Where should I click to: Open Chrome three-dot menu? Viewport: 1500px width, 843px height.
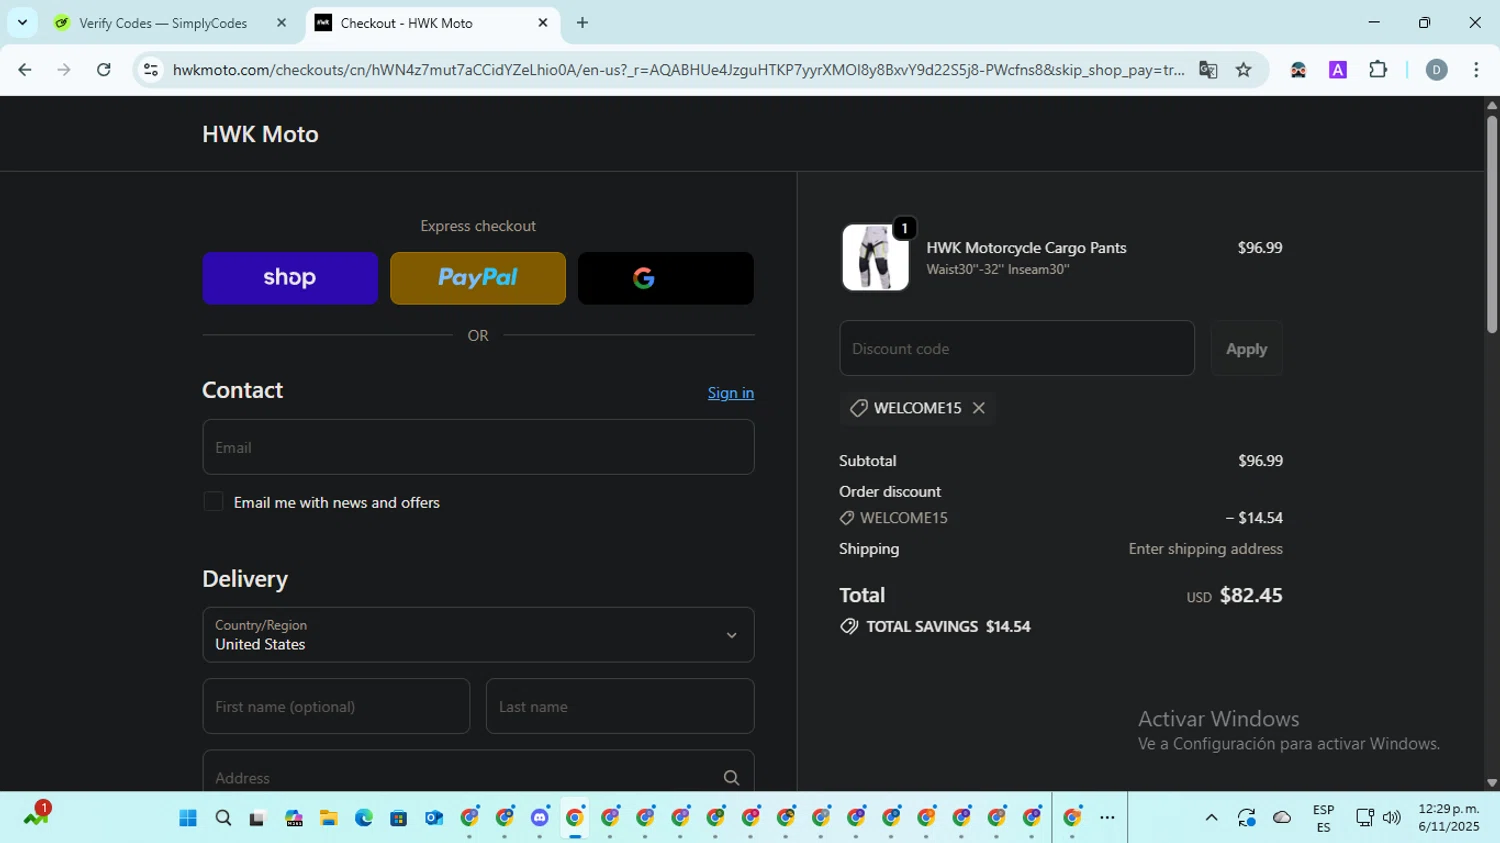coord(1476,70)
